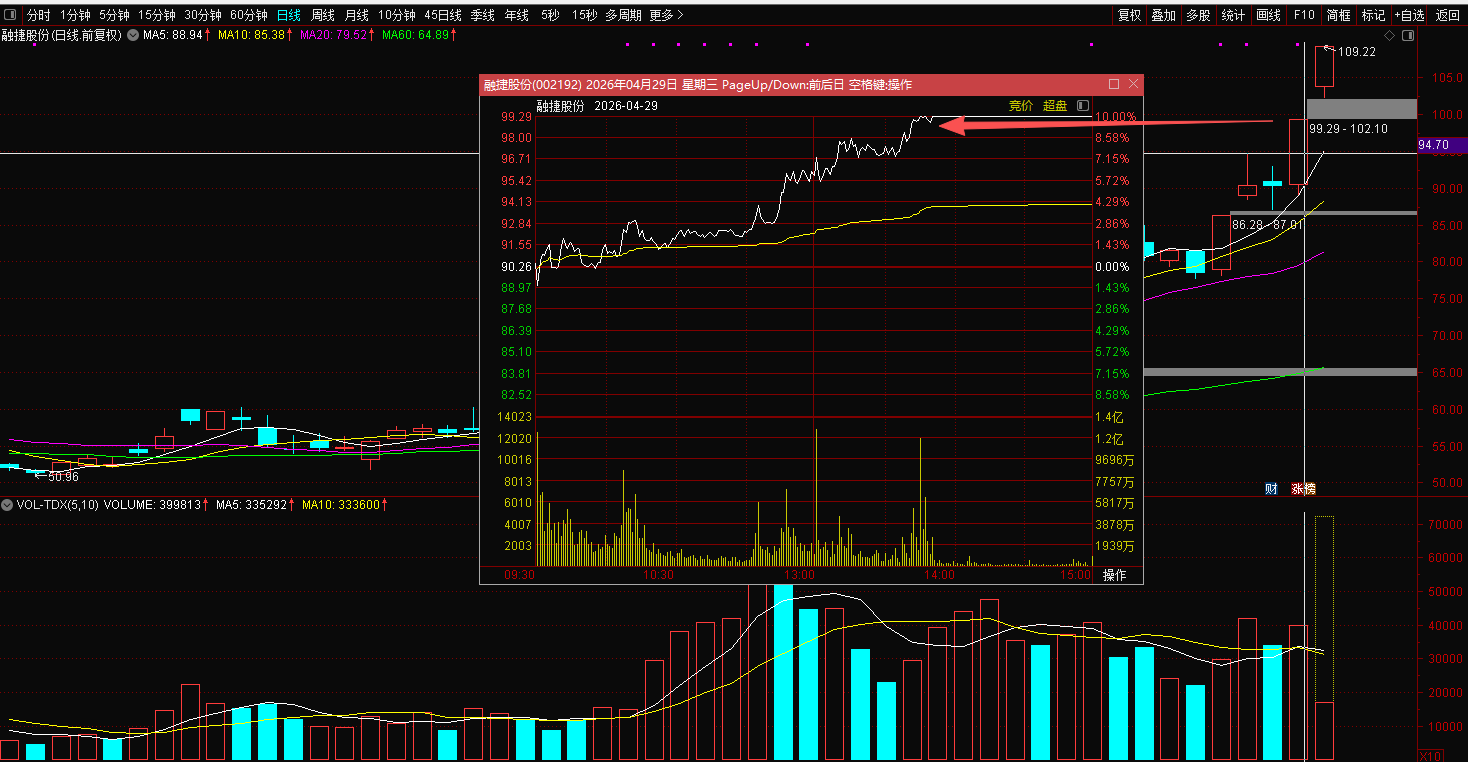1468x762 pixels.
Task: Toggle panel icon beside 超盘 in popup
Action: tap(1083, 106)
